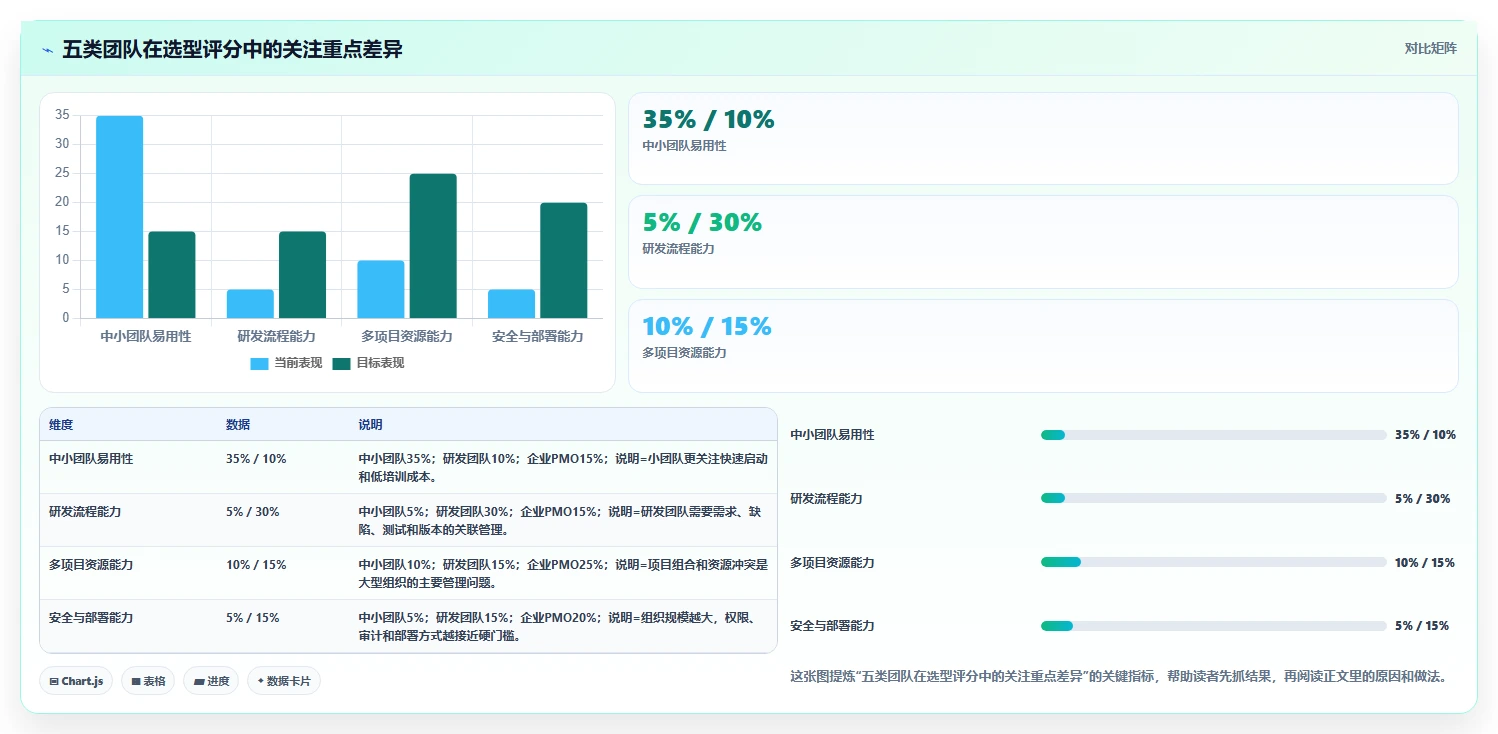
Task: Click the 安全与部署能力 progress bar
Action: pos(1213,626)
